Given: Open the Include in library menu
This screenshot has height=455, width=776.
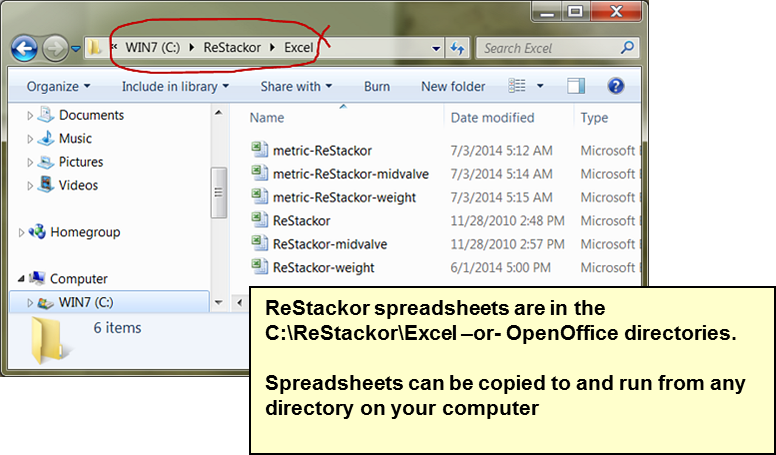Looking at the screenshot, I should click(175, 87).
